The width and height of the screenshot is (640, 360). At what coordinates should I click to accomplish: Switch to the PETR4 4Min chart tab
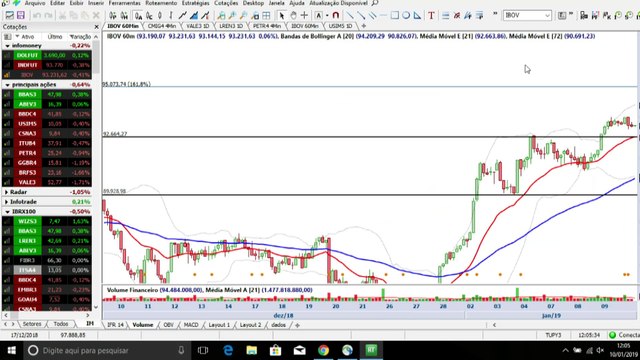[x=266, y=26]
